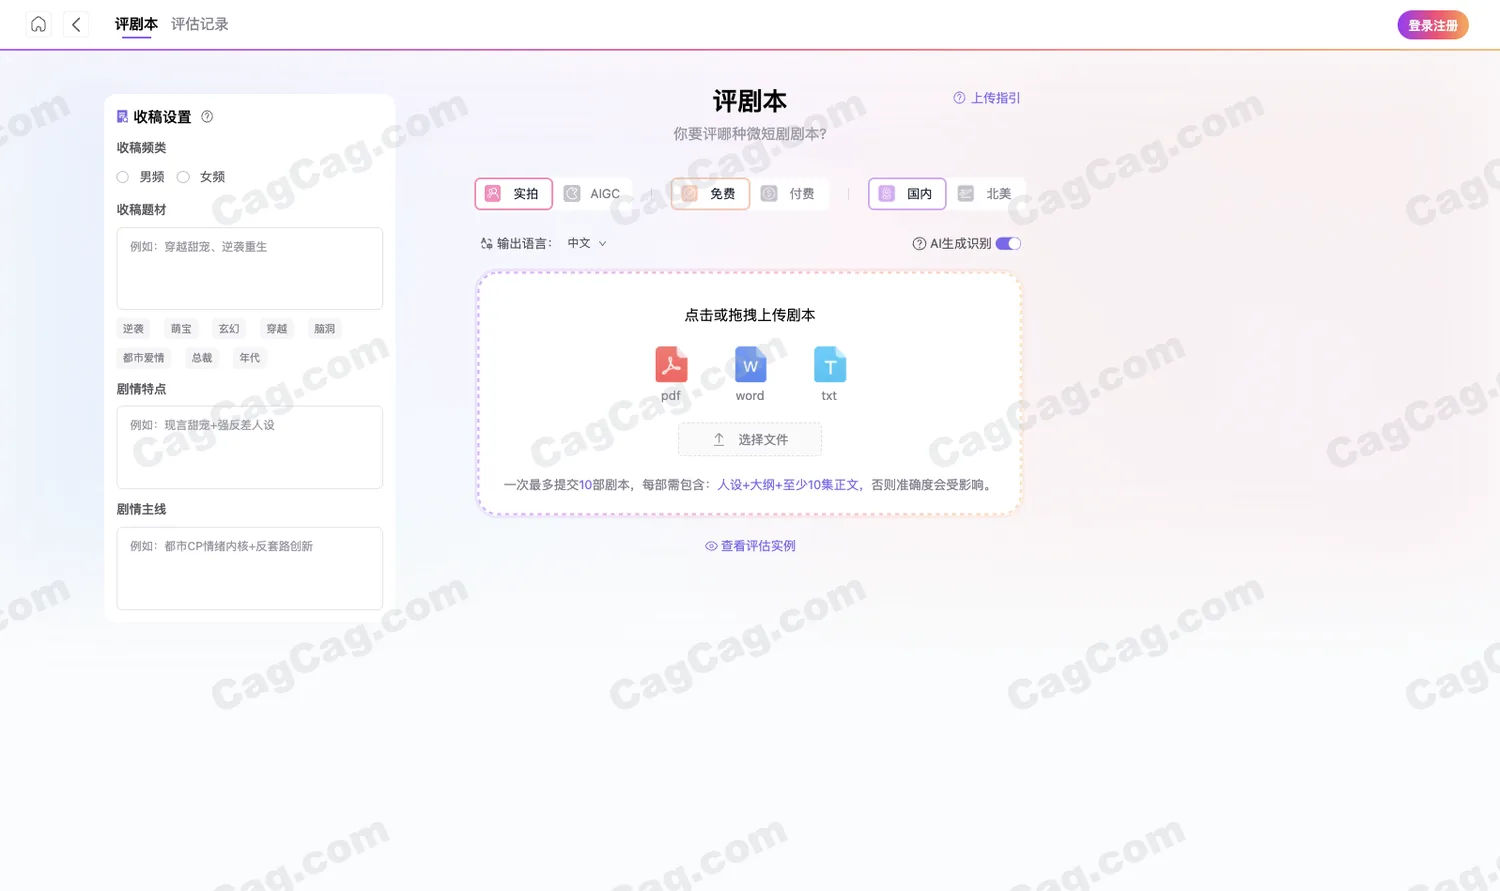Open the 输出语言 中文 dropdown
Screen dimensions: 1500x891
(x=587, y=244)
